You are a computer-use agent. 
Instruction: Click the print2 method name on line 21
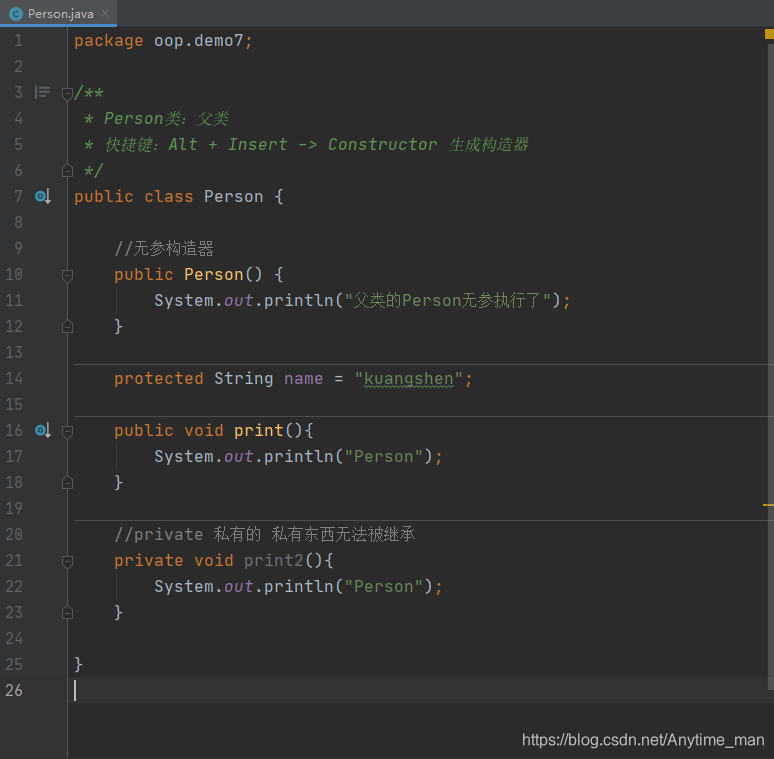click(x=273, y=561)
